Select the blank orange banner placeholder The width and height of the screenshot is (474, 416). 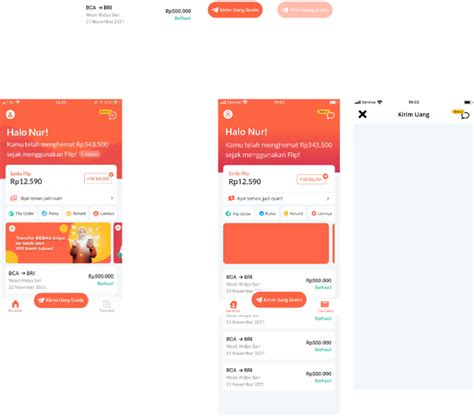click(x=276, y=243)
